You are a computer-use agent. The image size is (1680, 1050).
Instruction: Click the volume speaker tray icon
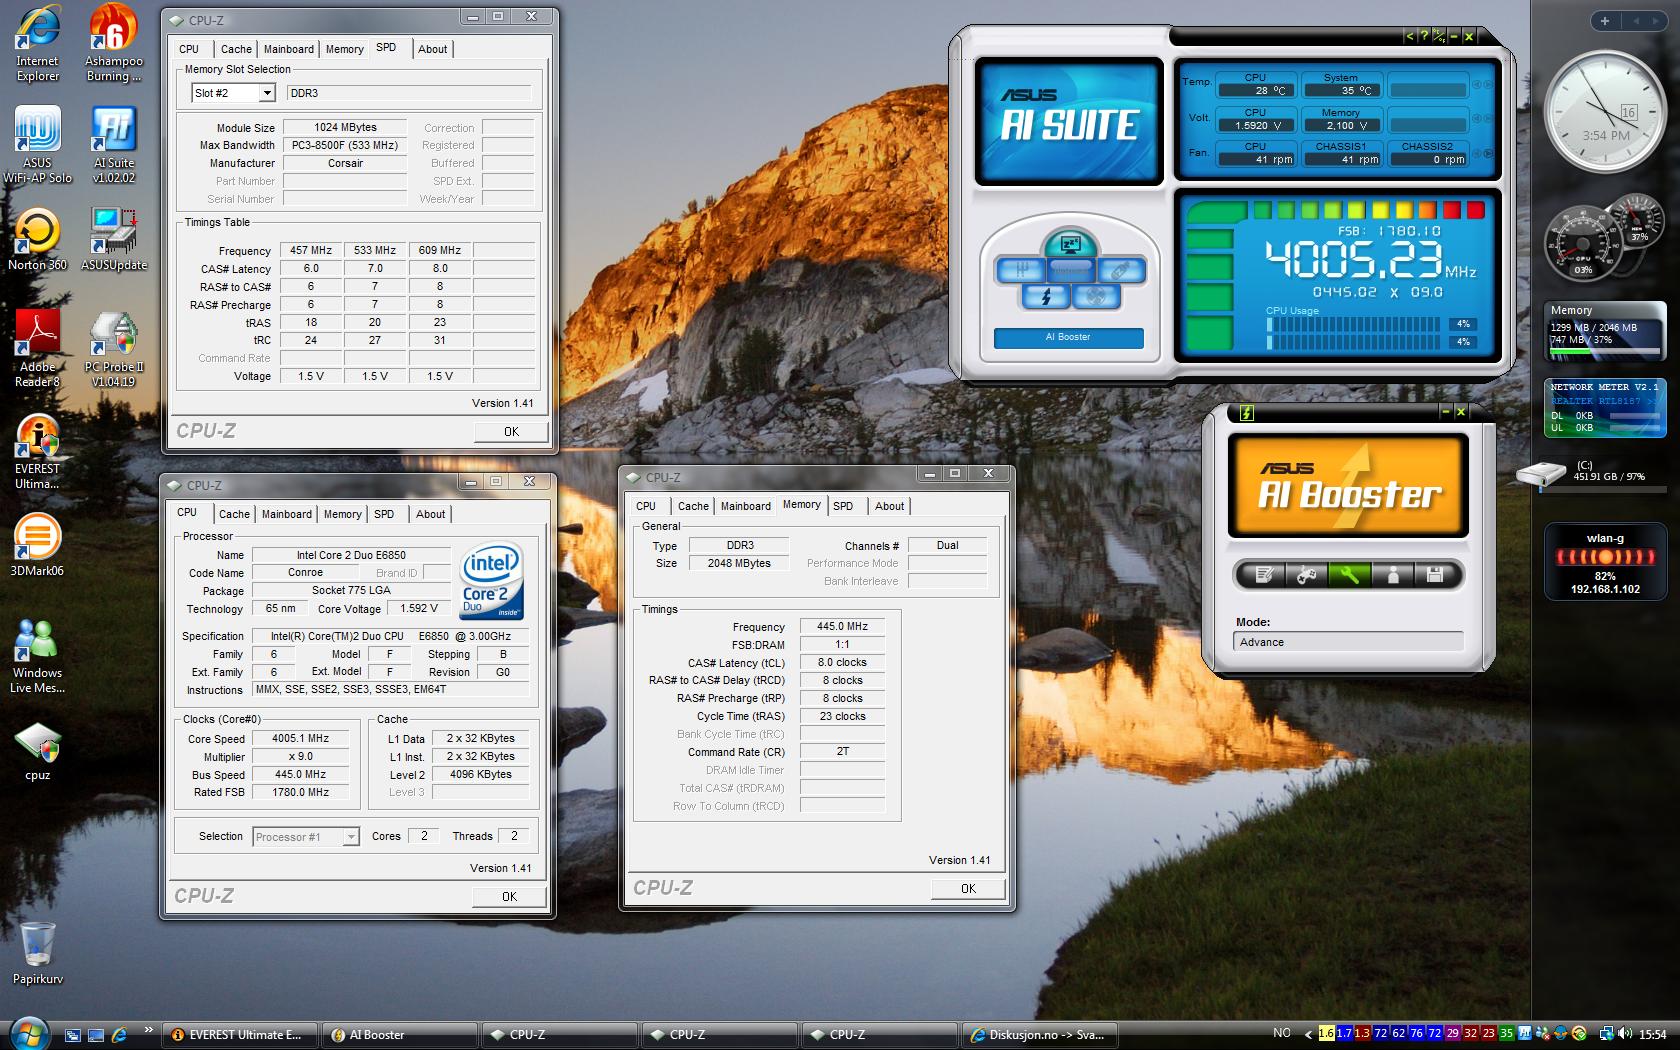click(x=1625, y=1034)
